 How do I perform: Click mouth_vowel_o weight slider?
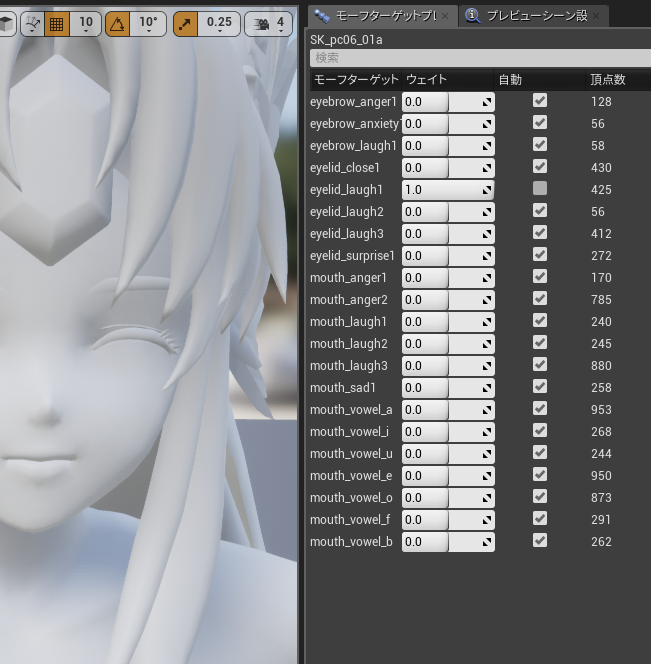(448, 498)
